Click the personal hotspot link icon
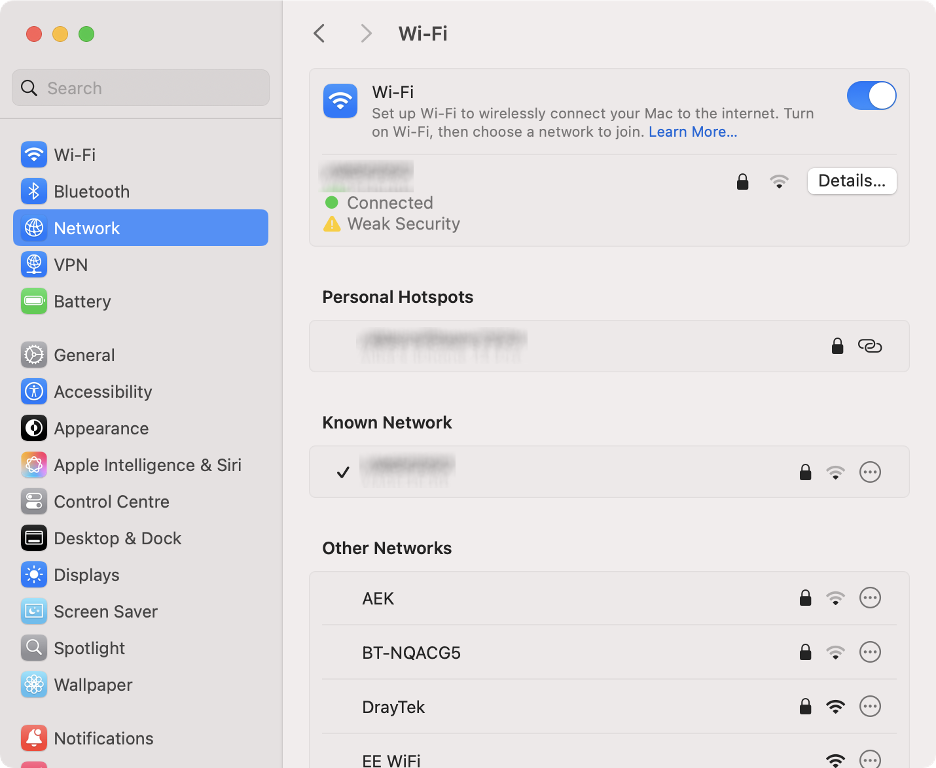 [x=870, y=346]
